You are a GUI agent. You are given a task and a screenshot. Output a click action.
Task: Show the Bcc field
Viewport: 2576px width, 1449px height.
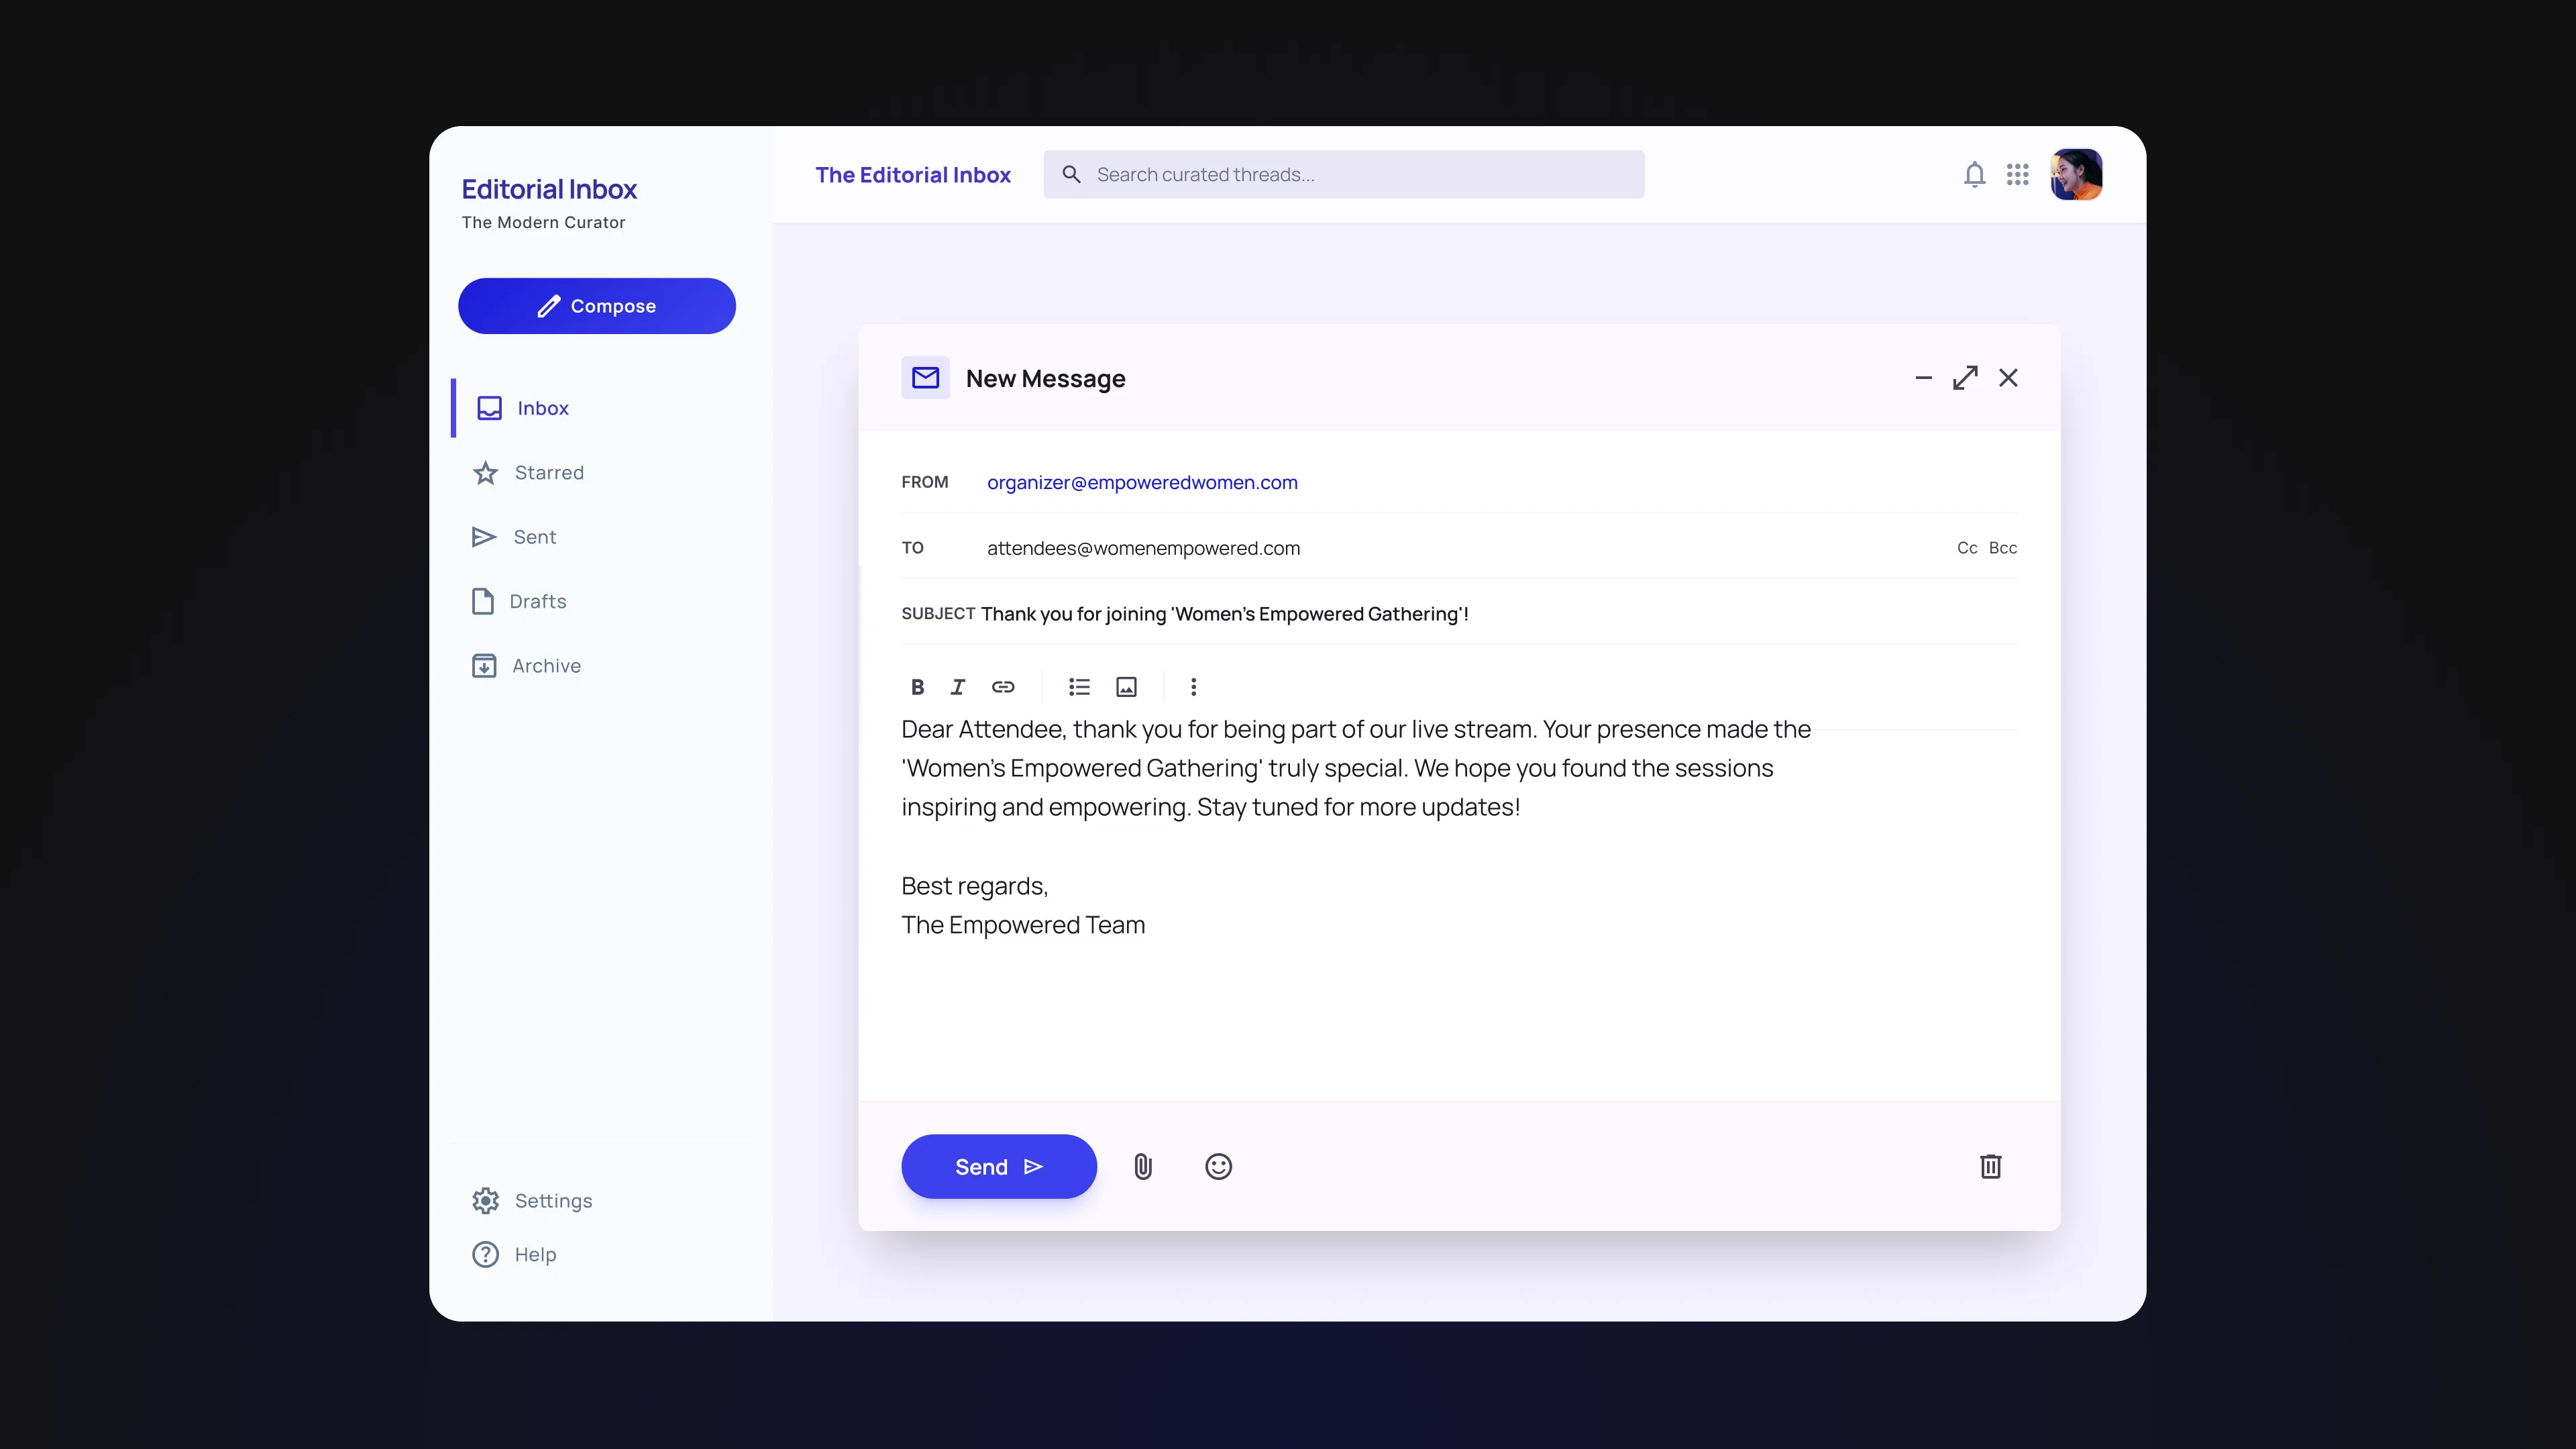(x=2002, y=548)
